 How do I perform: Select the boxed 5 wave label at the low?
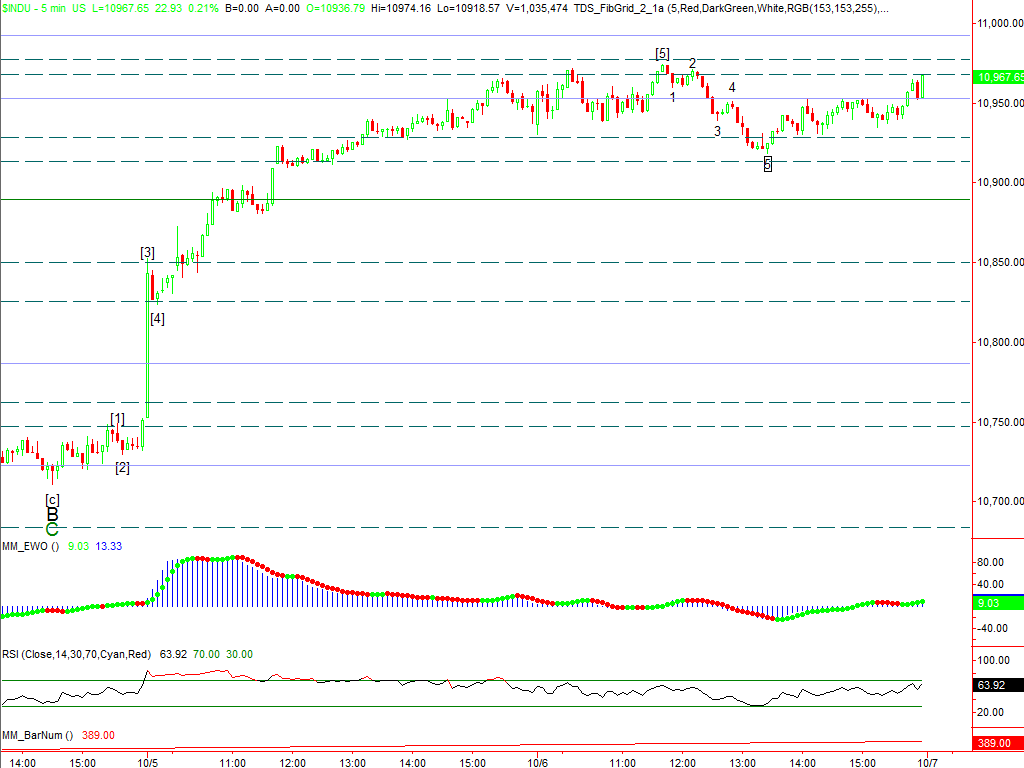tap(767, 164)
